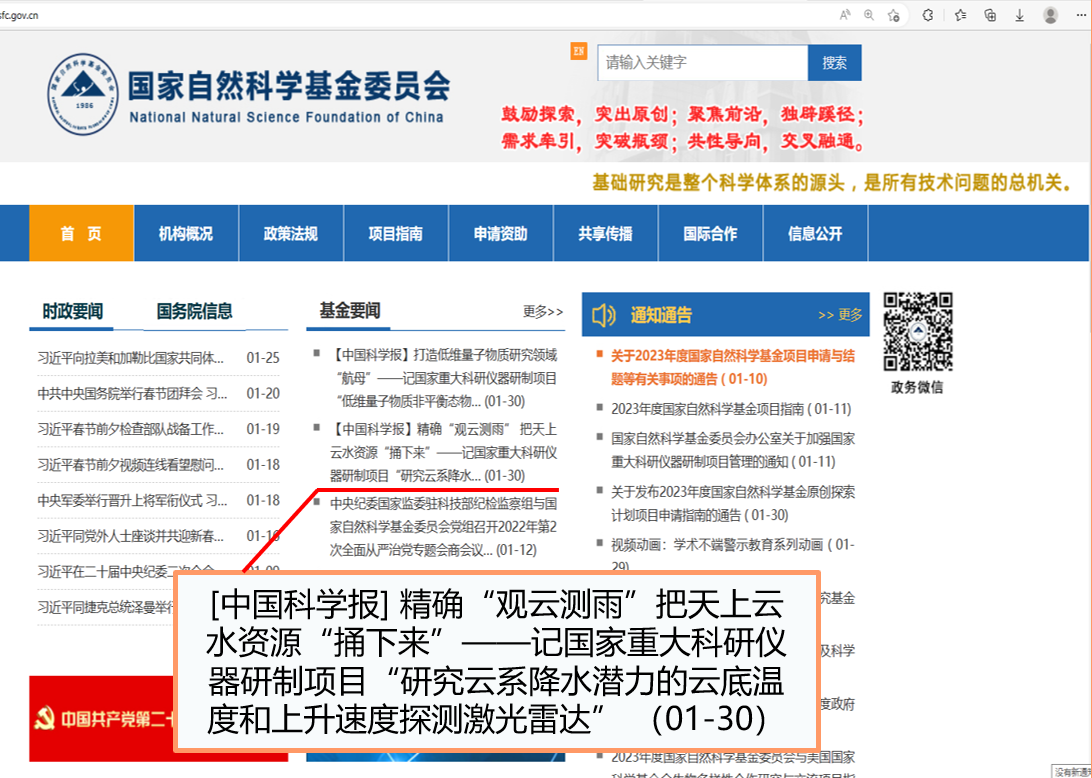Click the 政务微信 QR code image
Screen dimensions: 1092x778
(x=917, y=332)
